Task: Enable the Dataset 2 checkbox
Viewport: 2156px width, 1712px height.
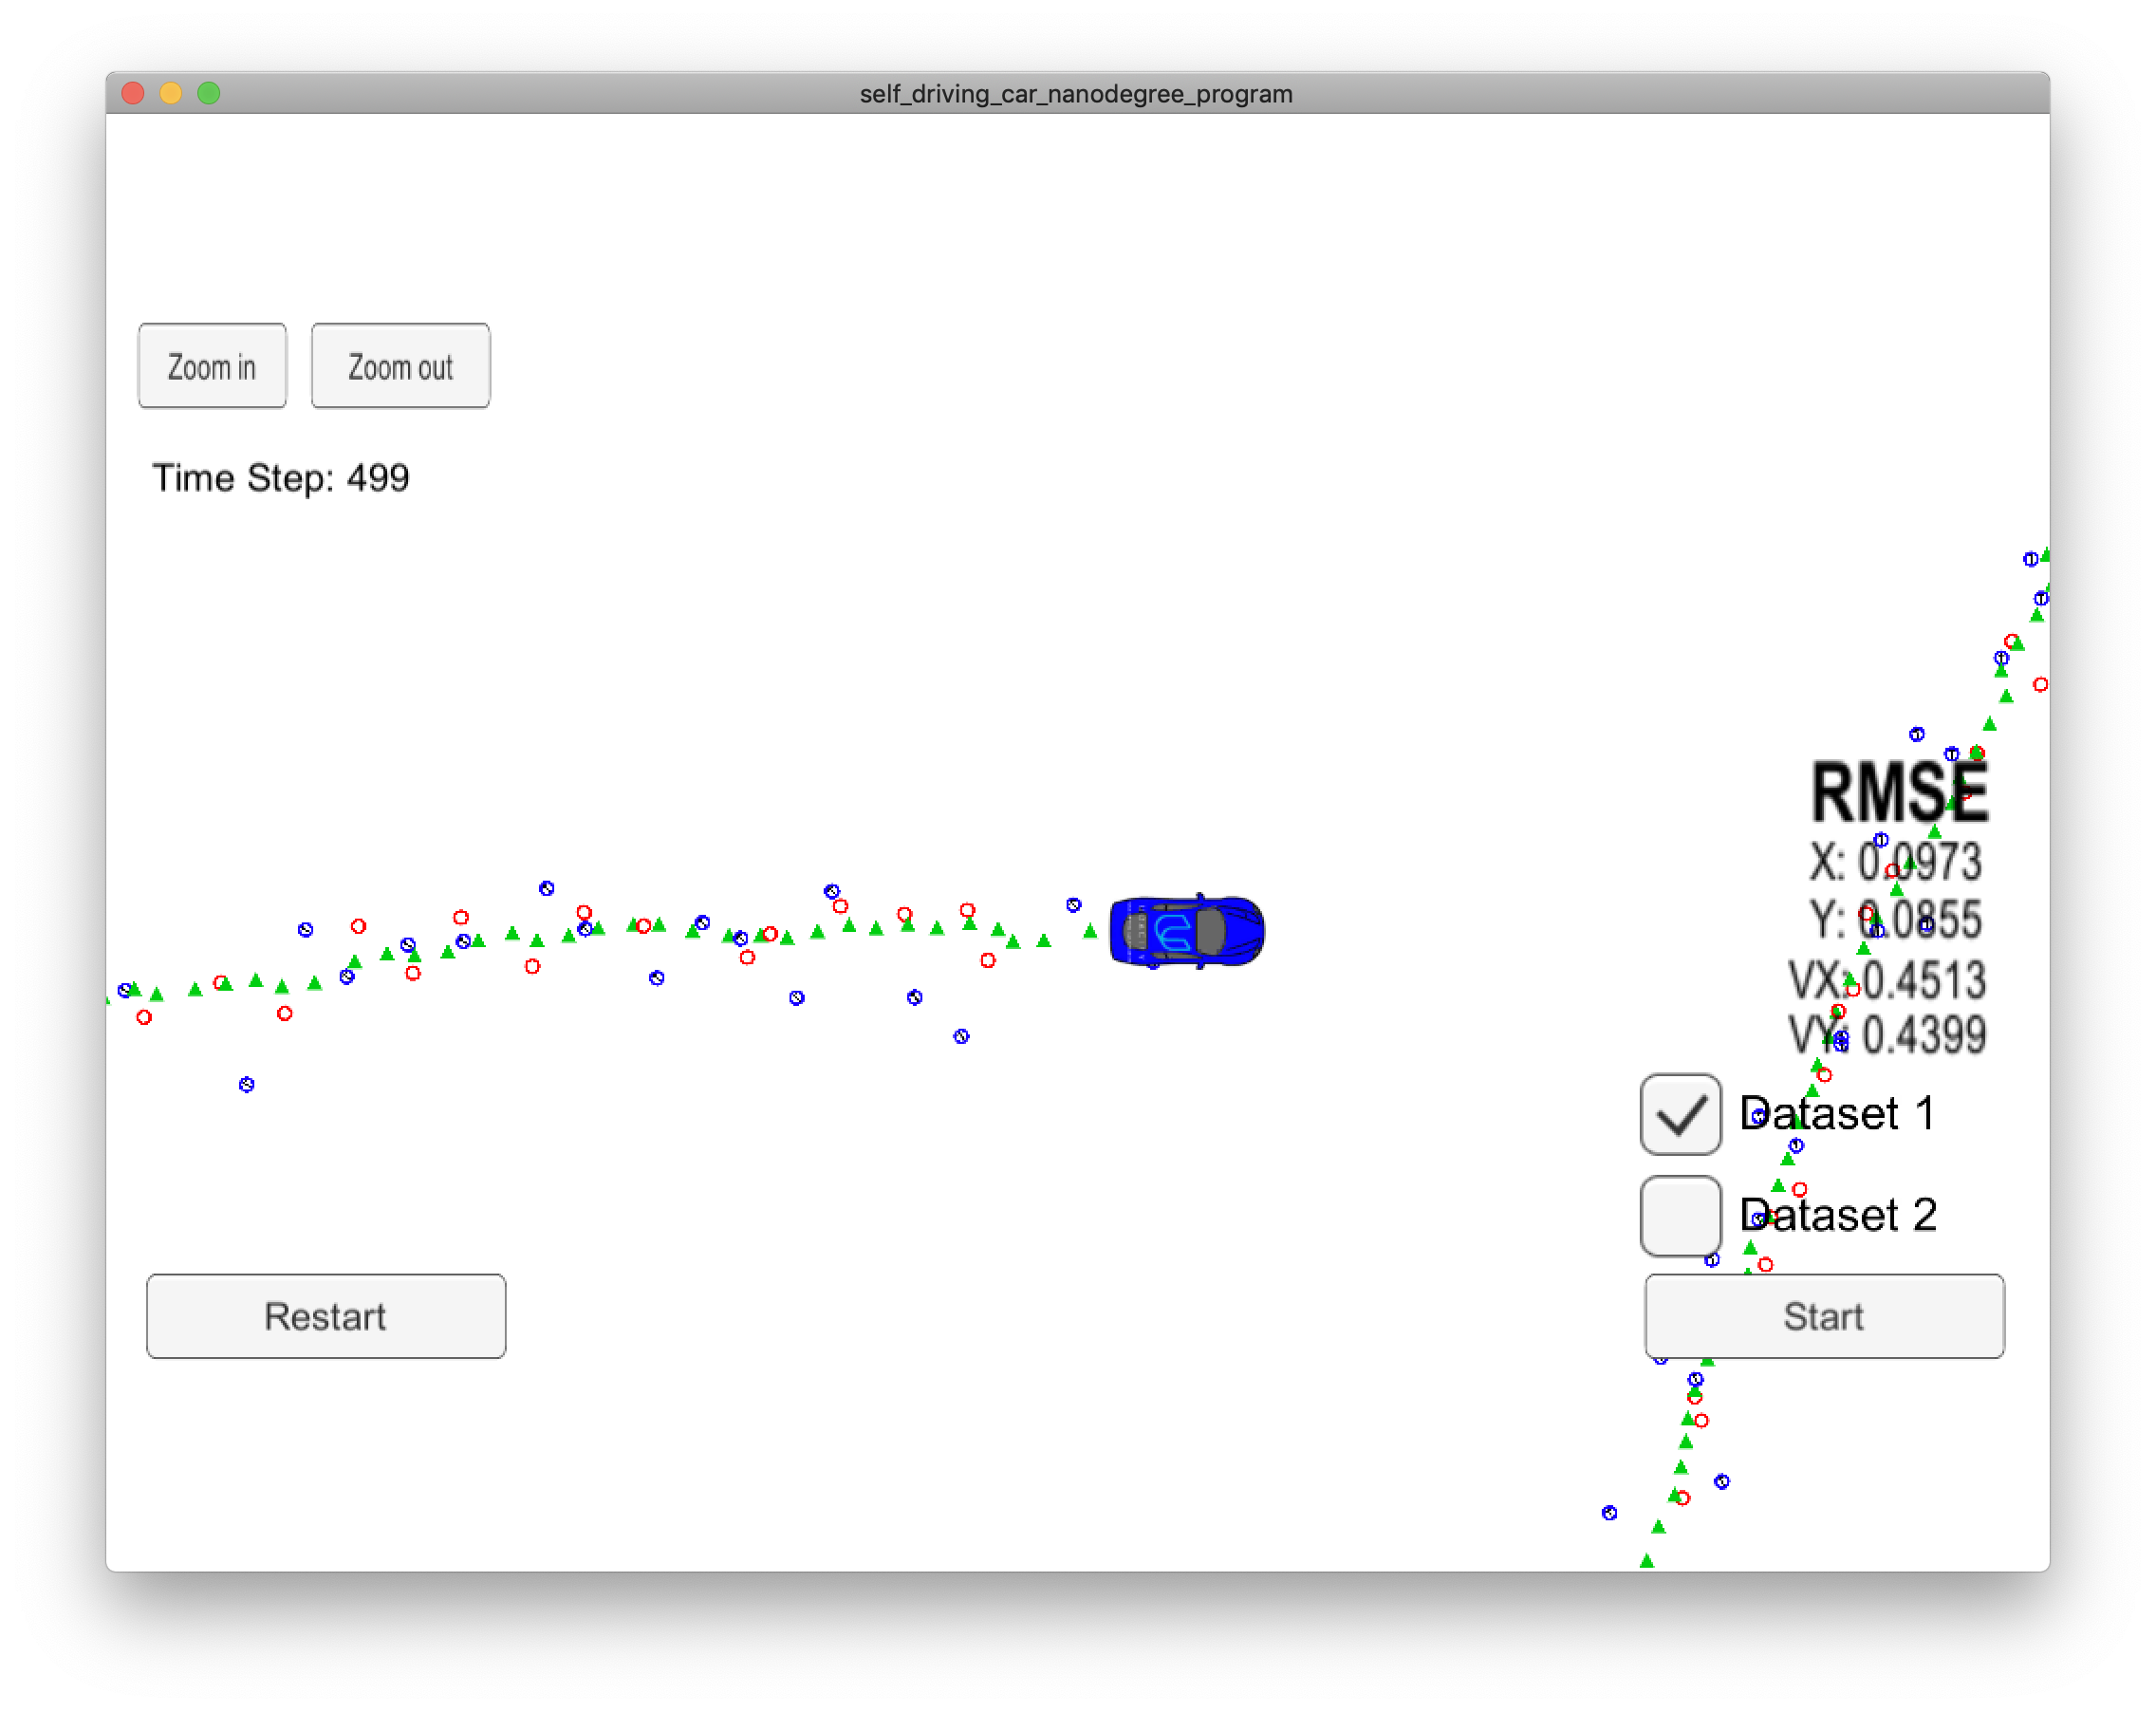Action: coord(1680,1215)
